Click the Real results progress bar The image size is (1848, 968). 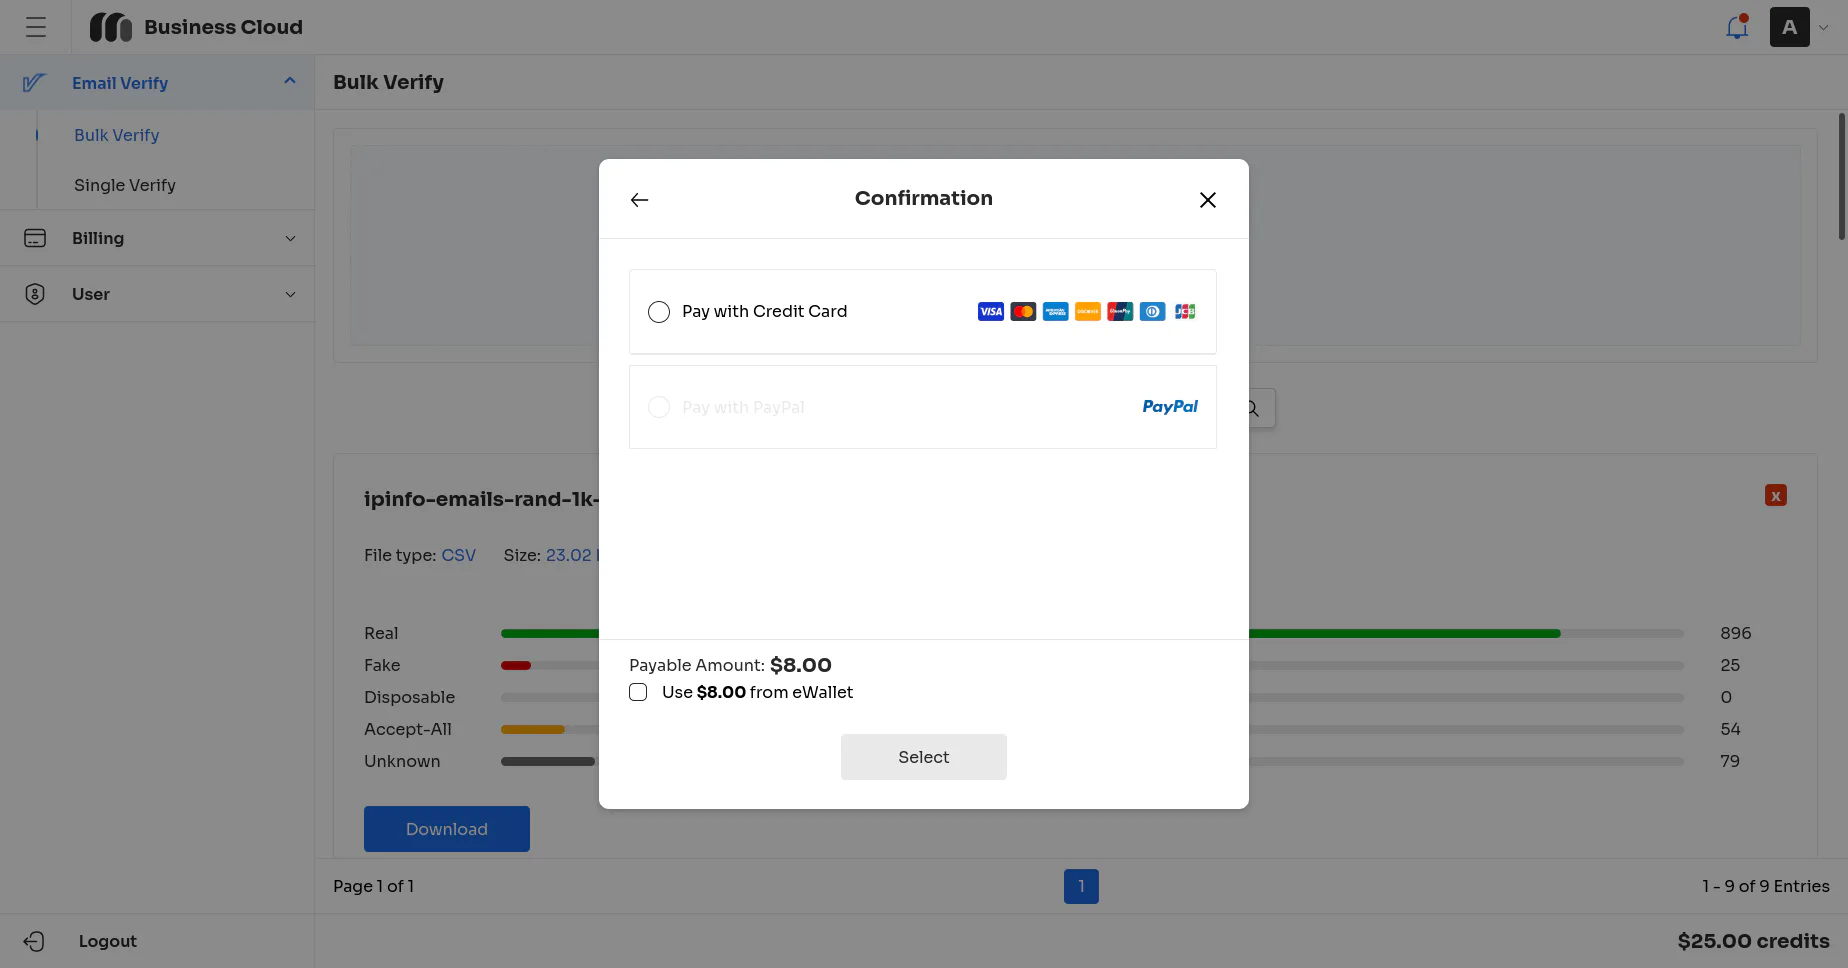tap(1092, 633)
